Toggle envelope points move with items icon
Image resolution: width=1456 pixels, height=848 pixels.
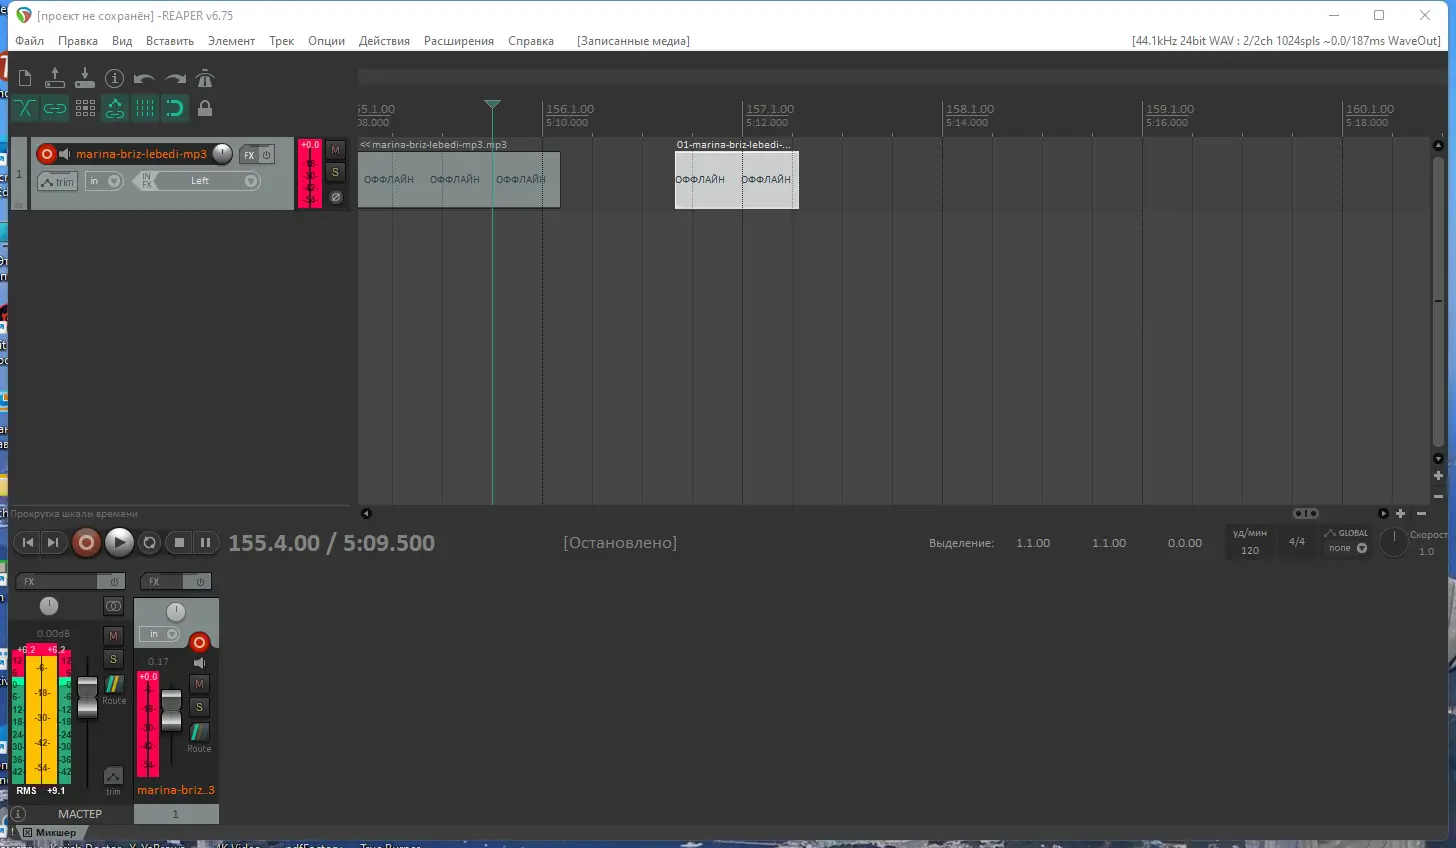point(115,108)
